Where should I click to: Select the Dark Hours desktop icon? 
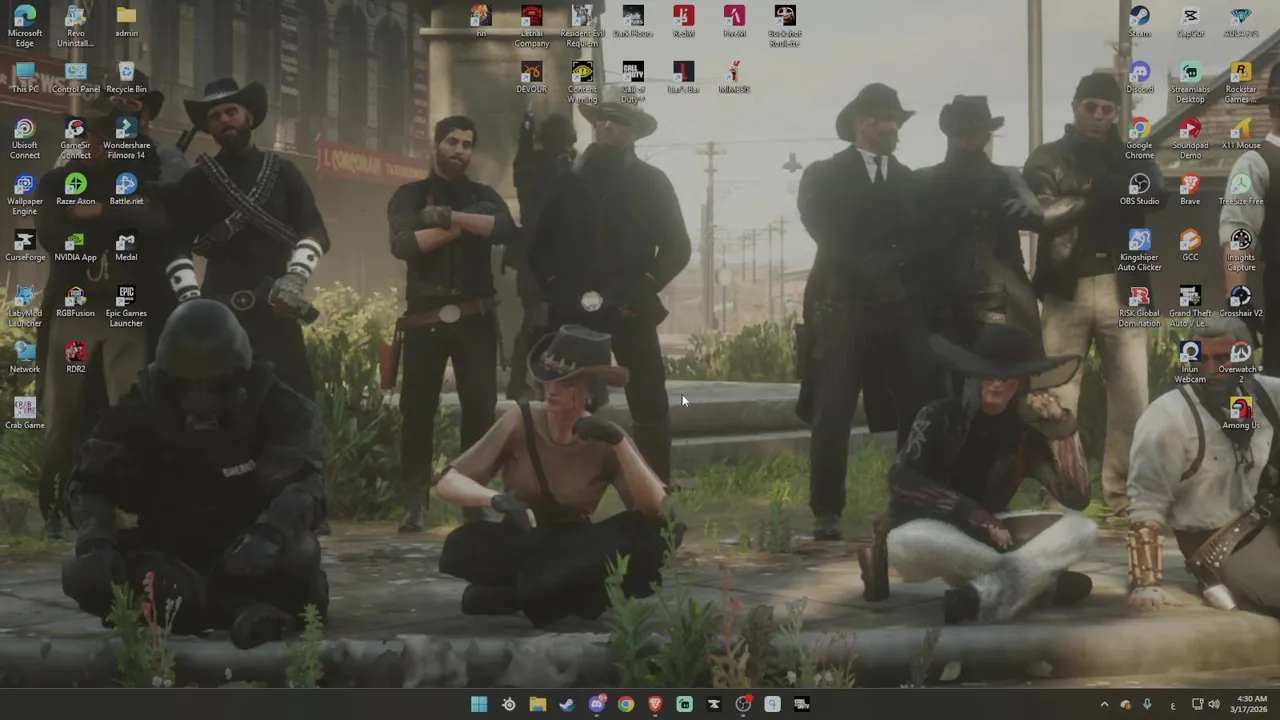tap(633, 22)
